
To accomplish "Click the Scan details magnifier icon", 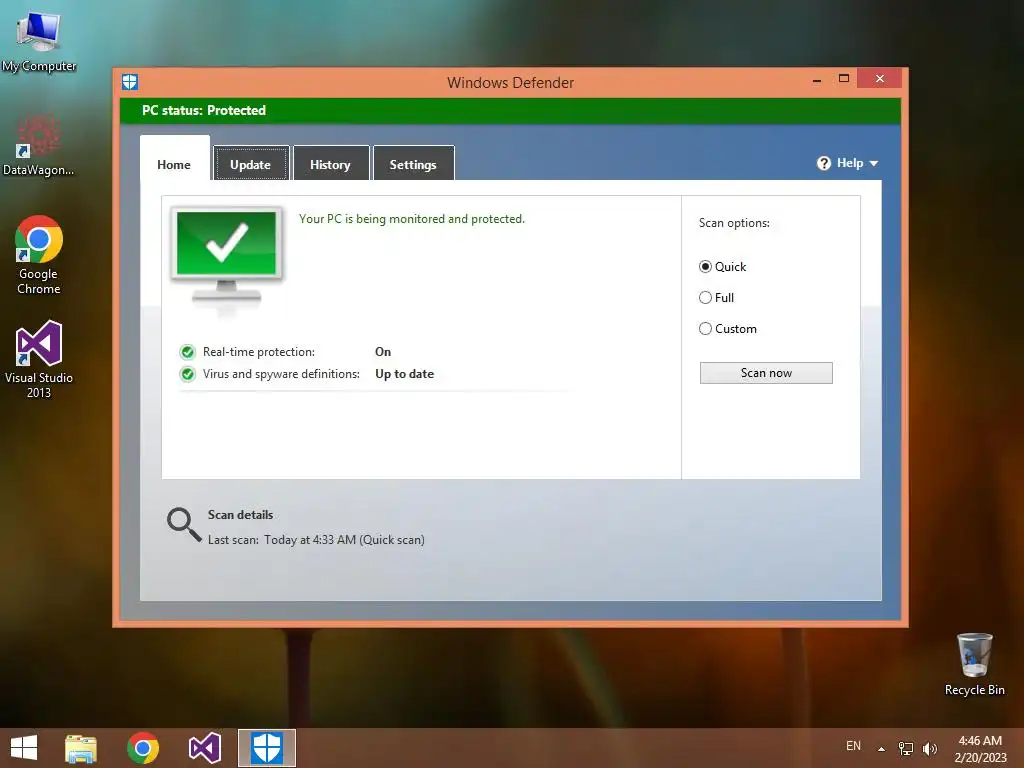I will [x=184, y=524].
